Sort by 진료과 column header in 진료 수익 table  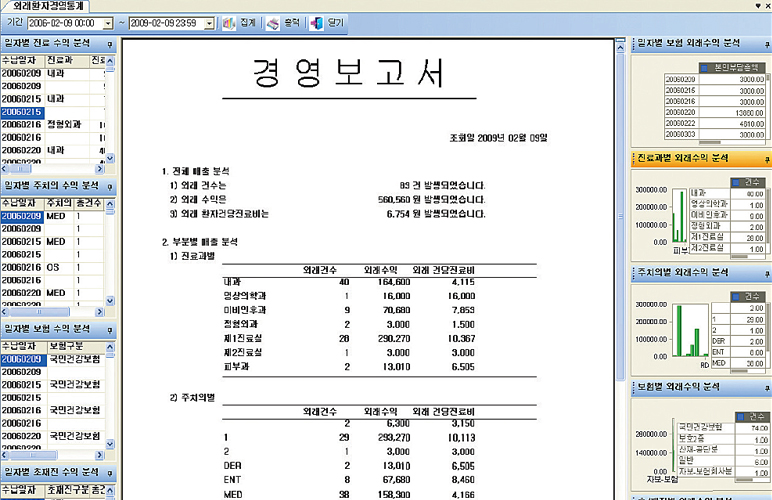67,61
